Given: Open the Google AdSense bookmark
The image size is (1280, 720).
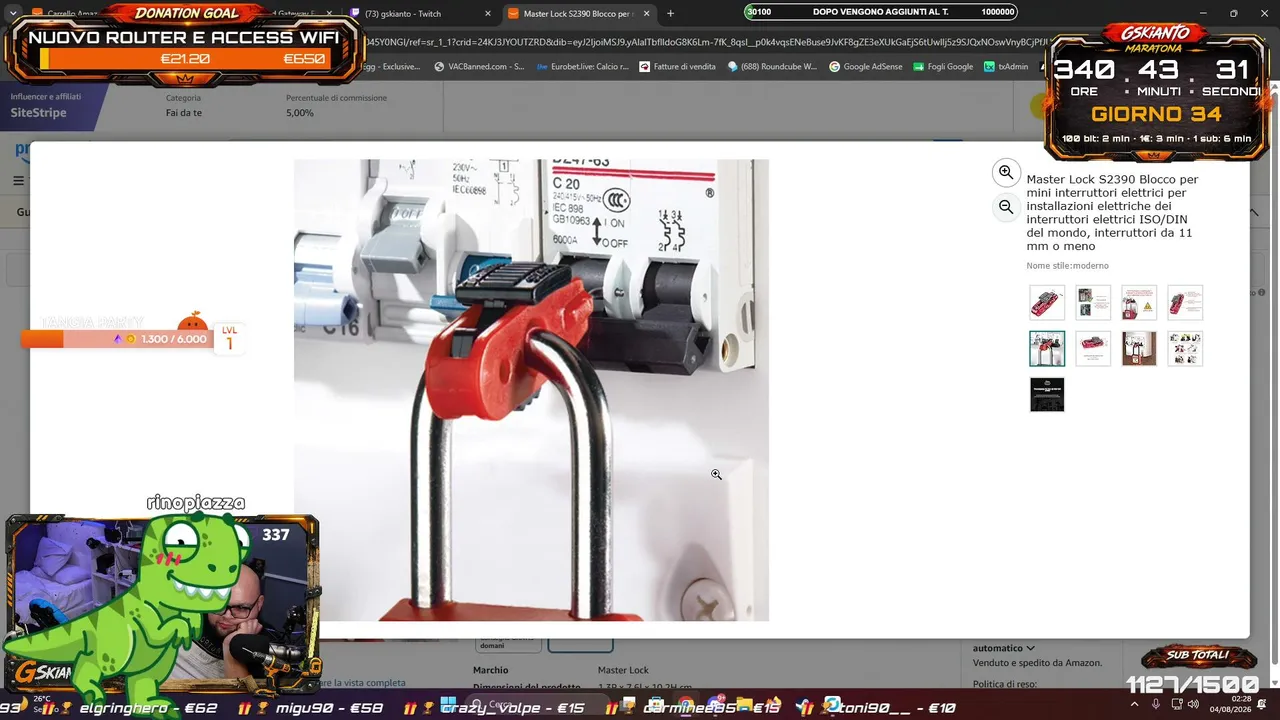Looking at the screenshot, I should [866, 66].
